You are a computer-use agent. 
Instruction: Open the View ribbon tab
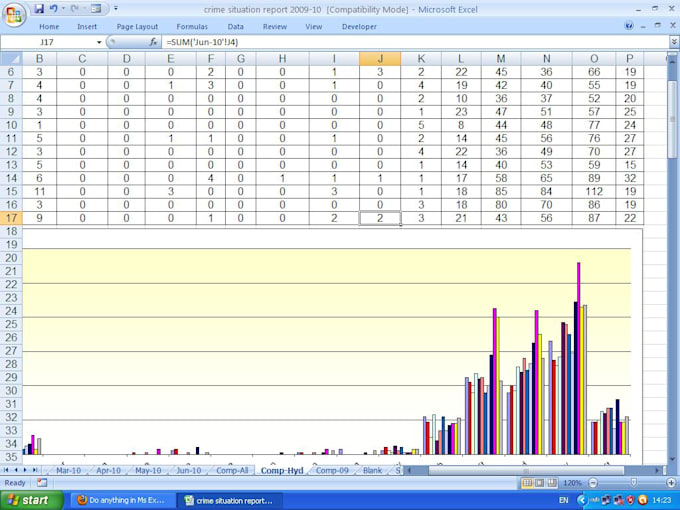point(314,26)
